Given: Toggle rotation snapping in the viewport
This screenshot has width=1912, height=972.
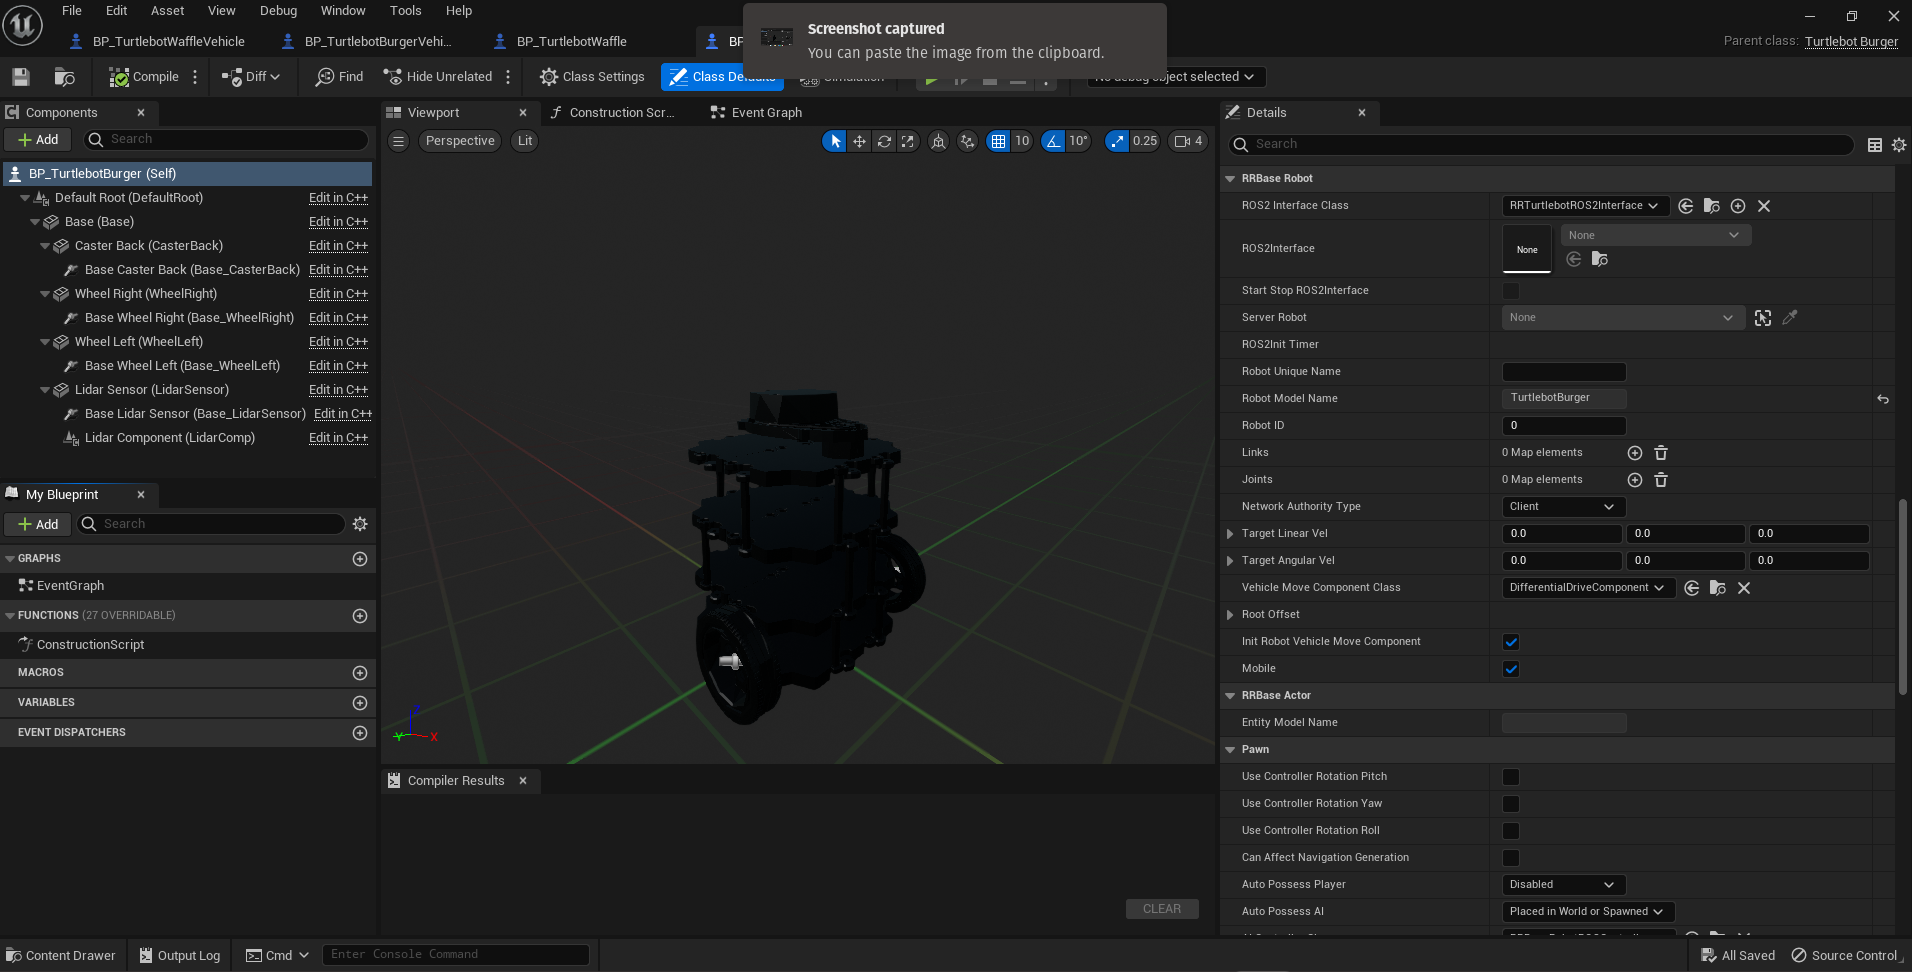Looking at the screenshot, I should point(1053,142).
